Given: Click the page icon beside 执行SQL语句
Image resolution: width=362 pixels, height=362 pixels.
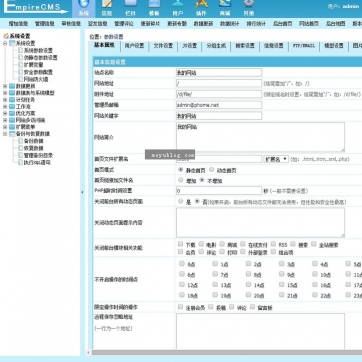Looking at the screenshot, I should 20,163.
